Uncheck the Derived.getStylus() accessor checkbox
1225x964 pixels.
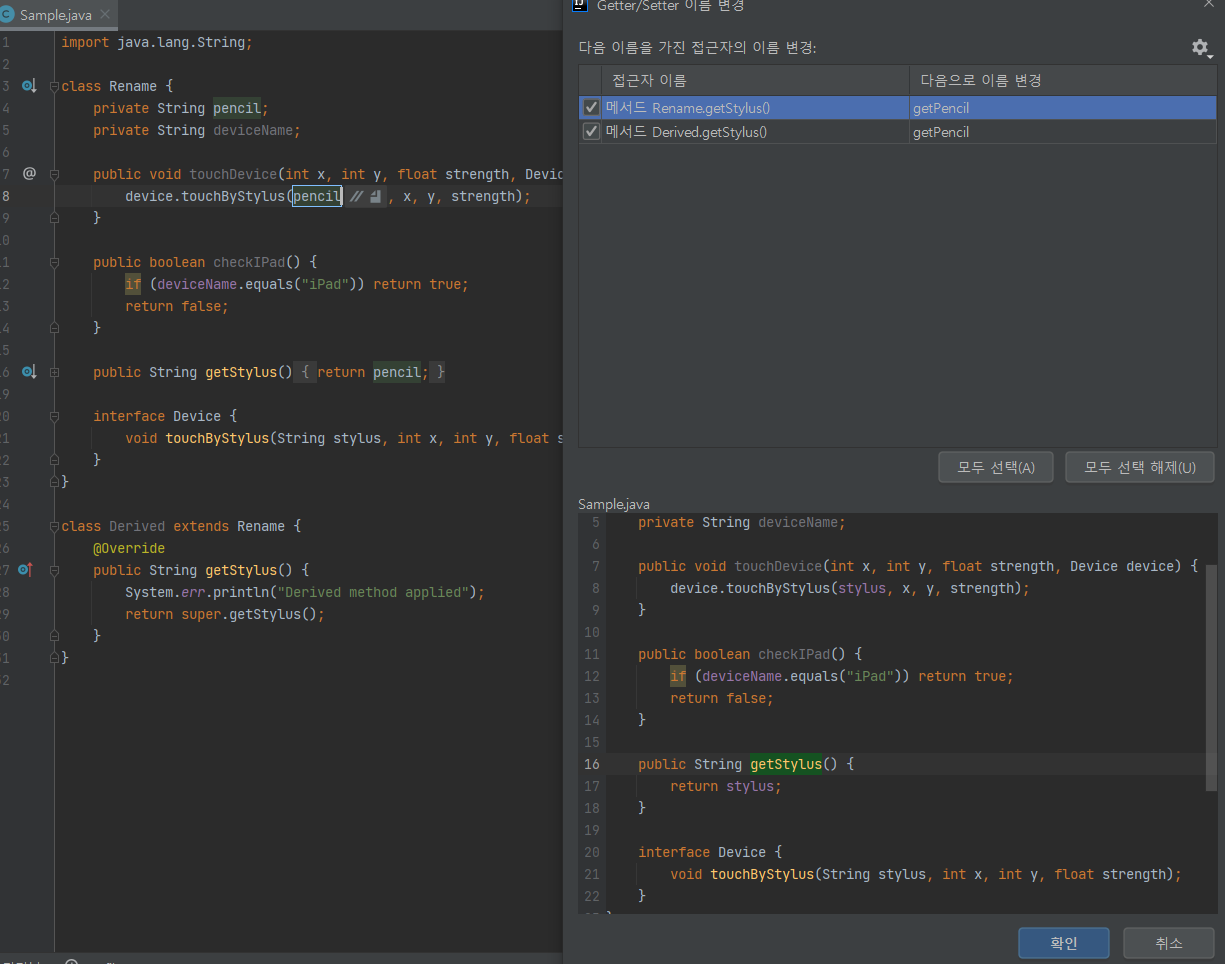592,132
